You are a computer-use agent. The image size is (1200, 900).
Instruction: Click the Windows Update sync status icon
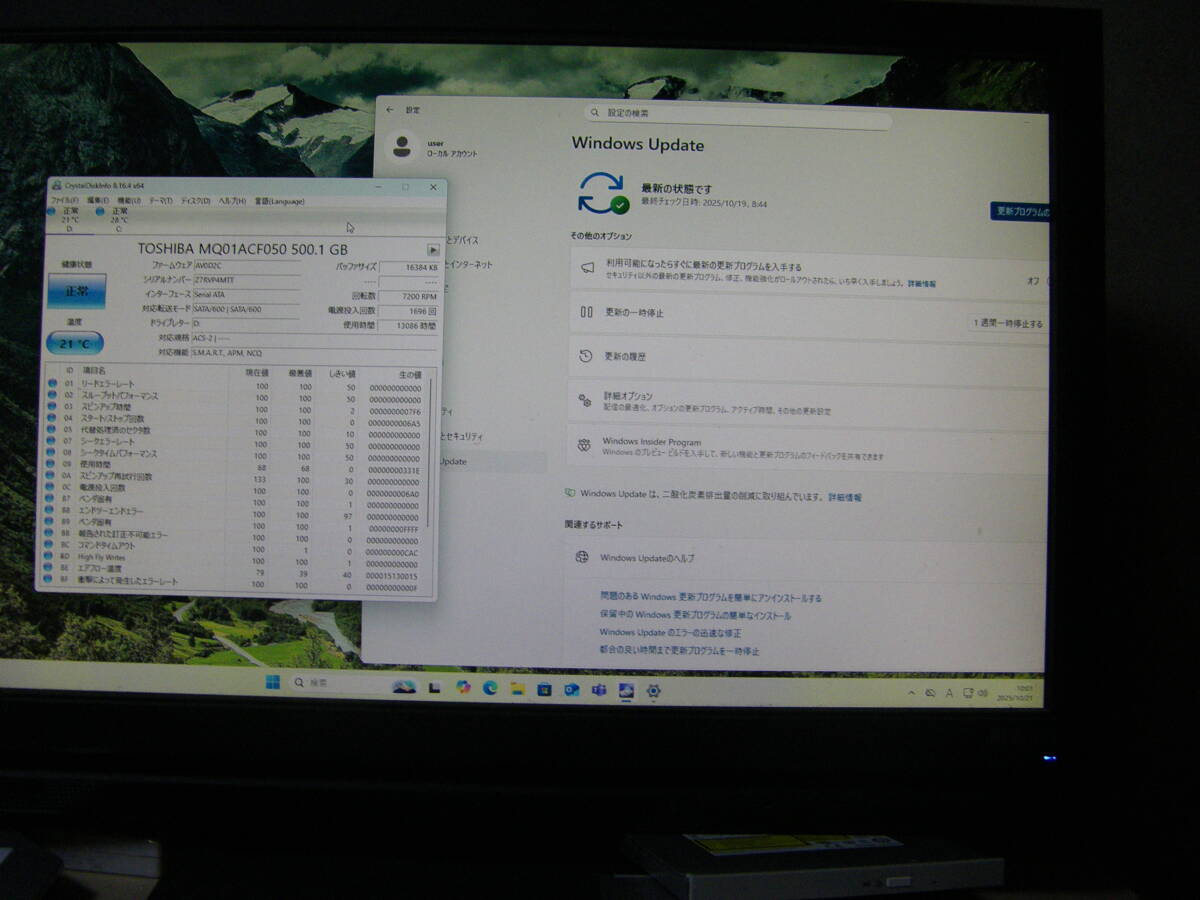(x=603, y=192)
